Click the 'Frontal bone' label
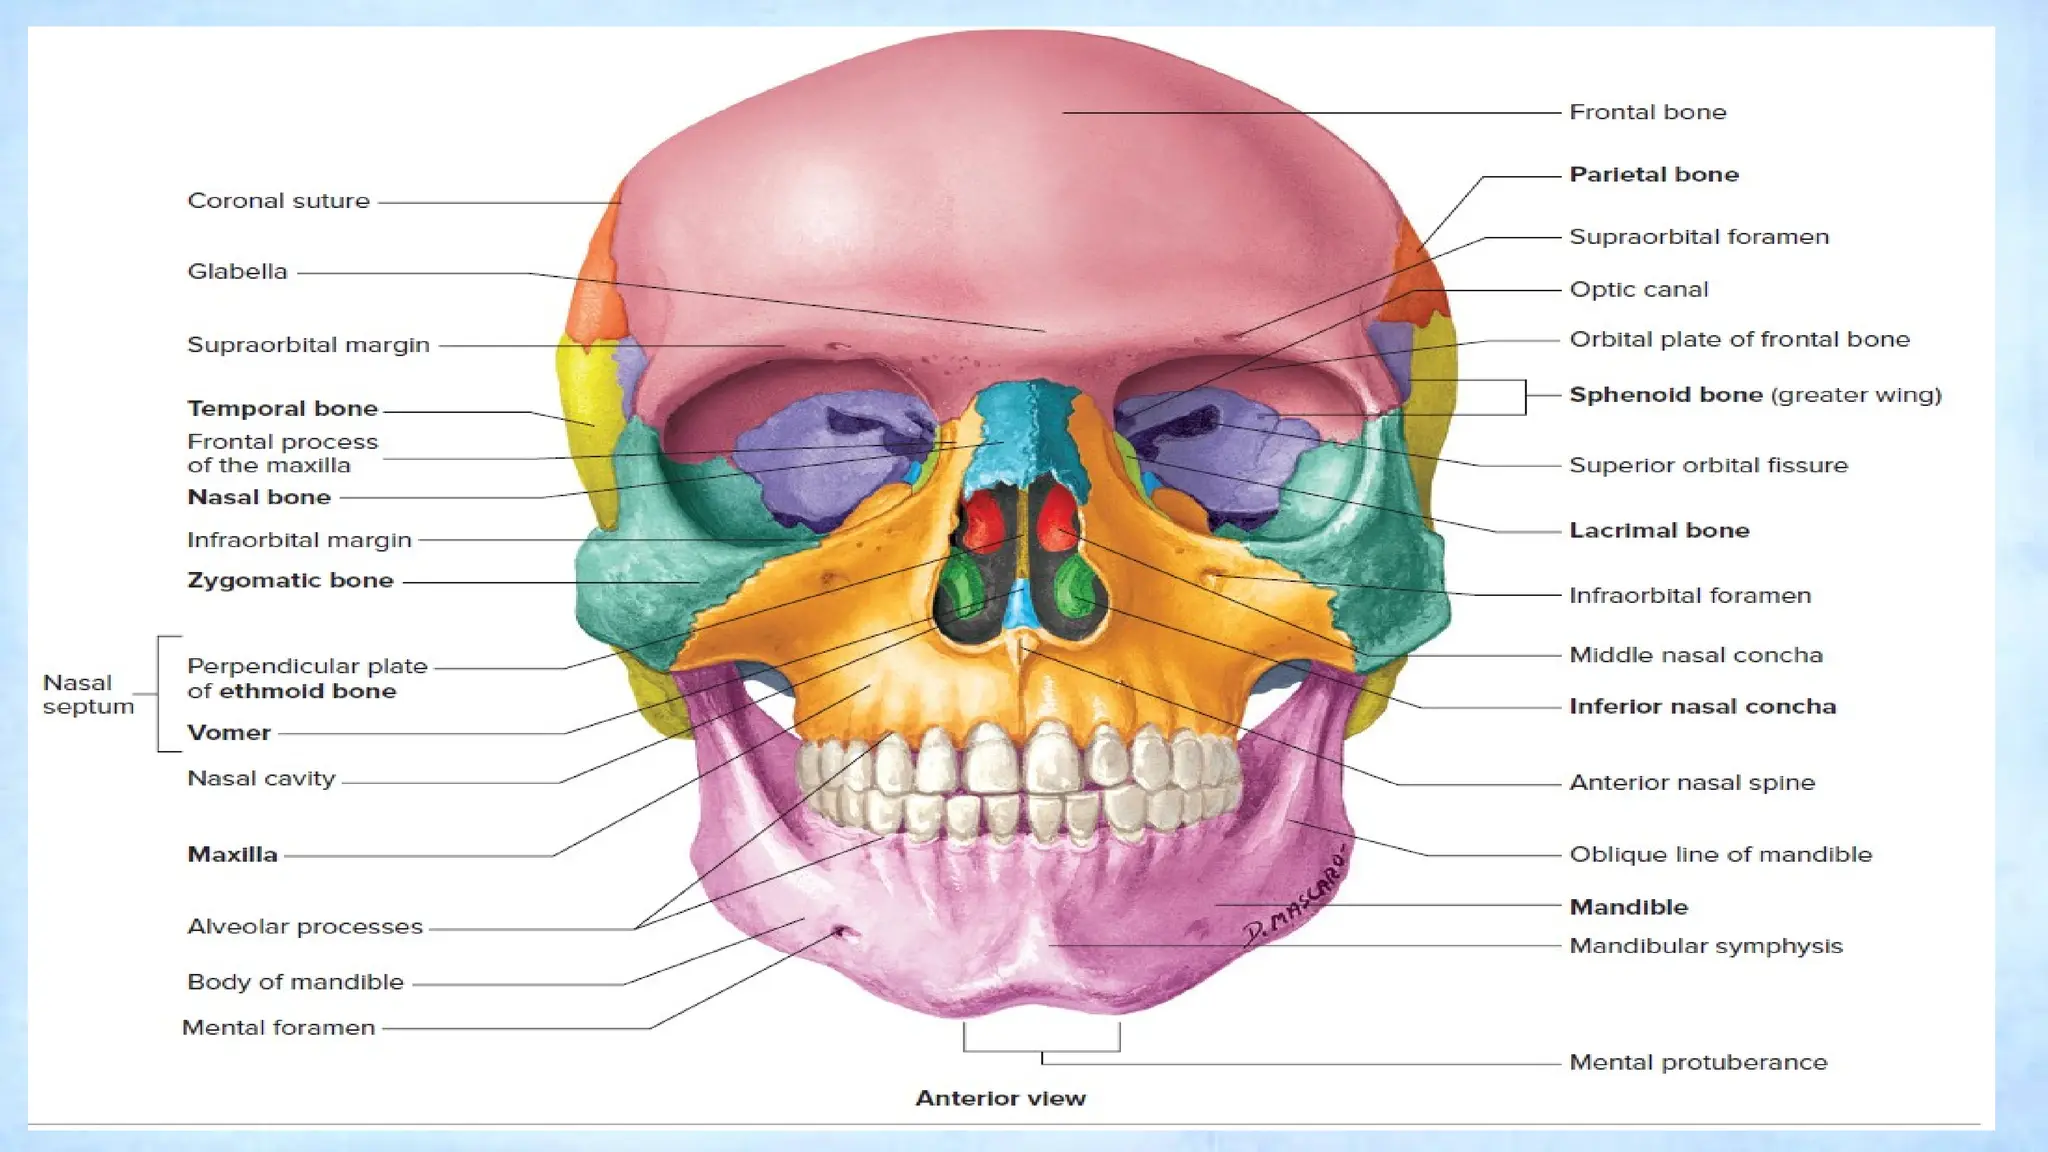The height and width of the screenshot is (1152, 2048). [x=1647, y=112]
